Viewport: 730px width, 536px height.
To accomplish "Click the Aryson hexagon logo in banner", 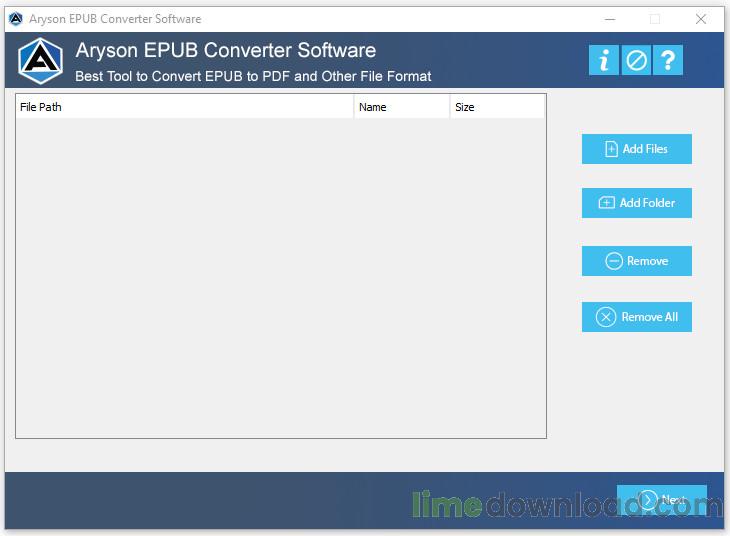I will point(41,61).
